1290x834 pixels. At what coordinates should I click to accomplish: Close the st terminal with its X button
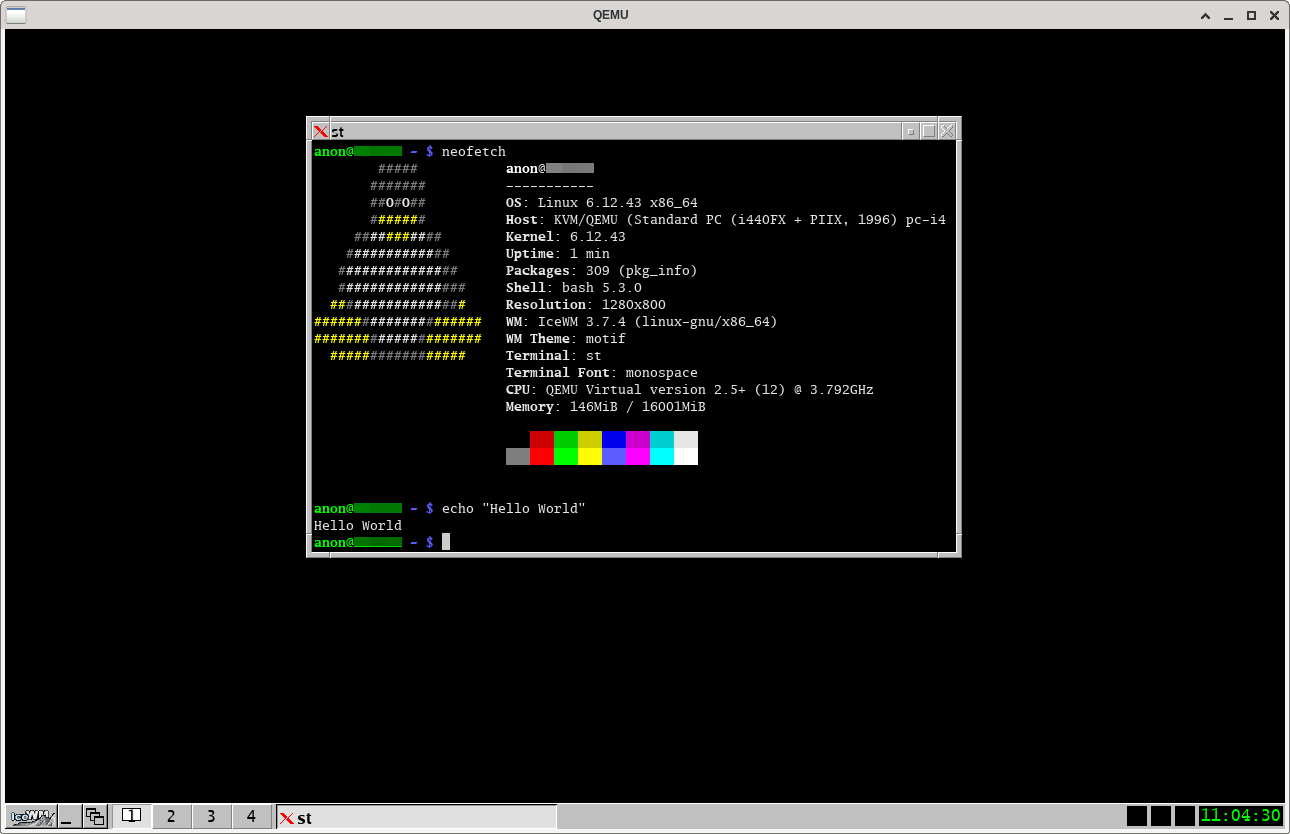point(947,131)
